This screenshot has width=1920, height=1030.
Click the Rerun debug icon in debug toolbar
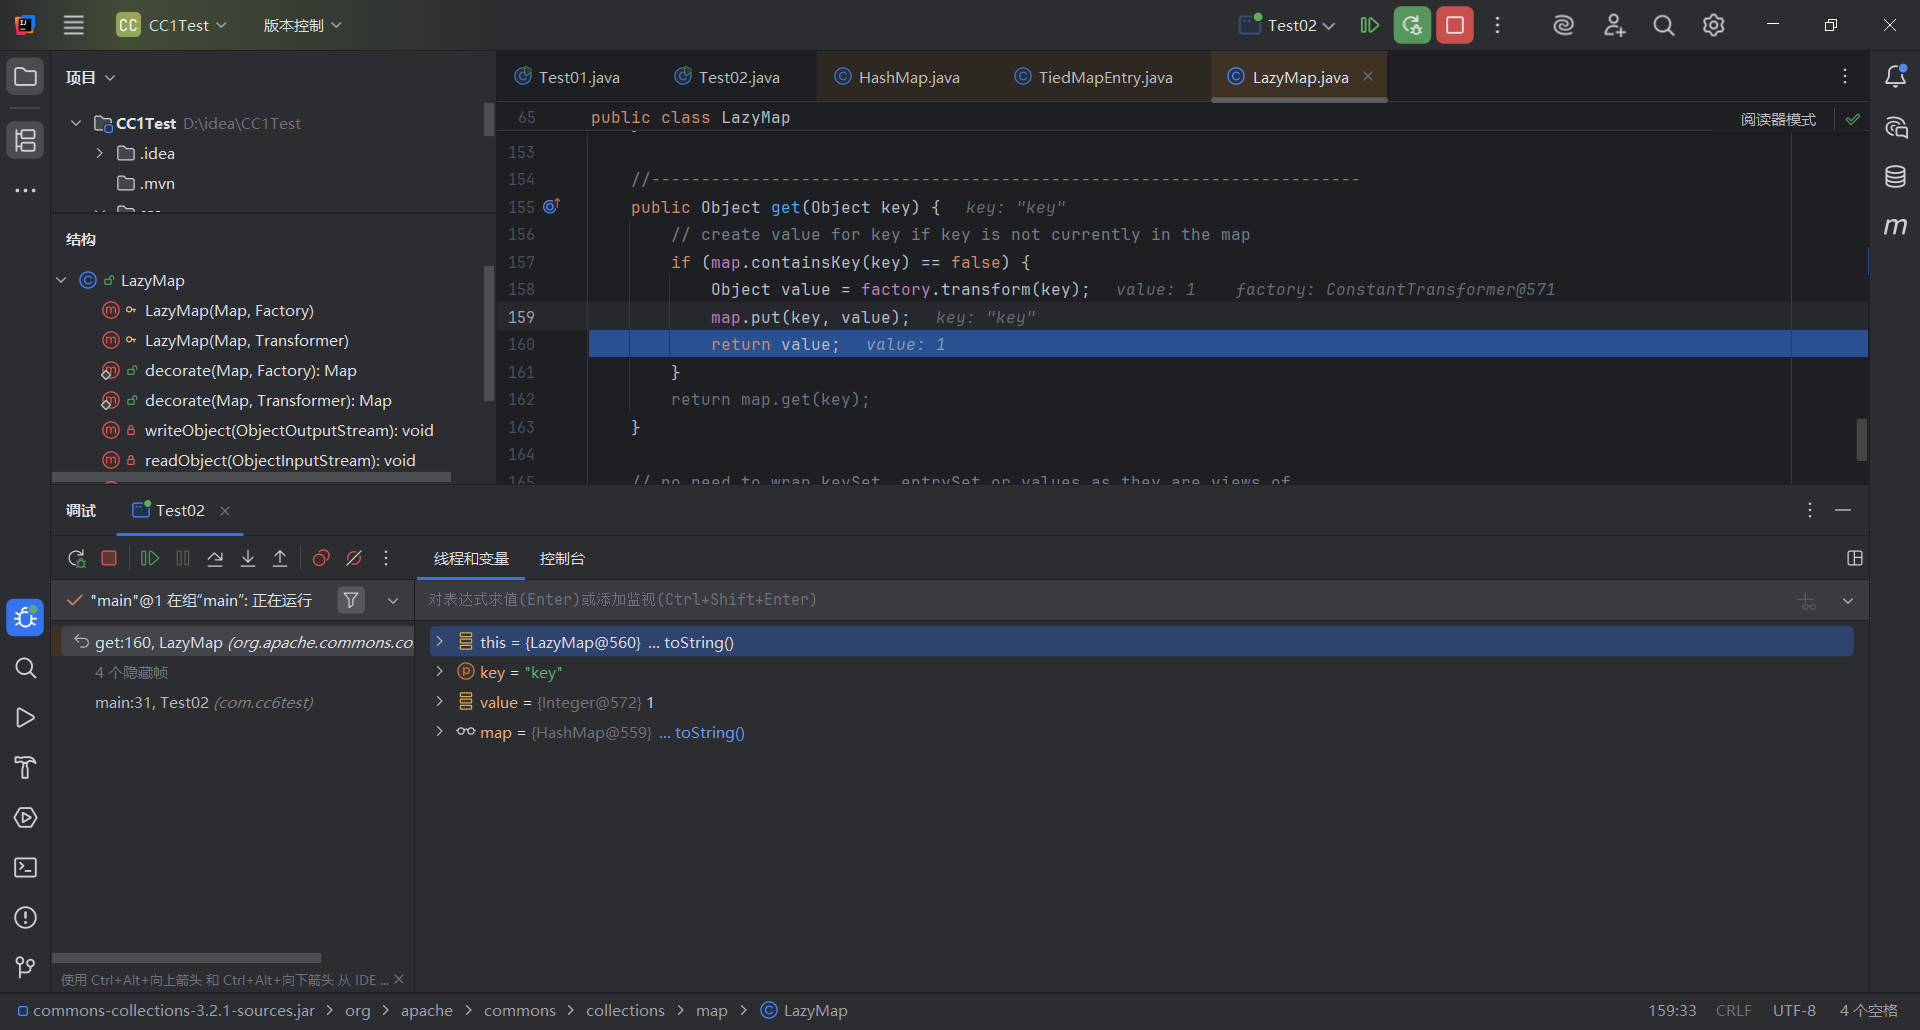point(77,559)
